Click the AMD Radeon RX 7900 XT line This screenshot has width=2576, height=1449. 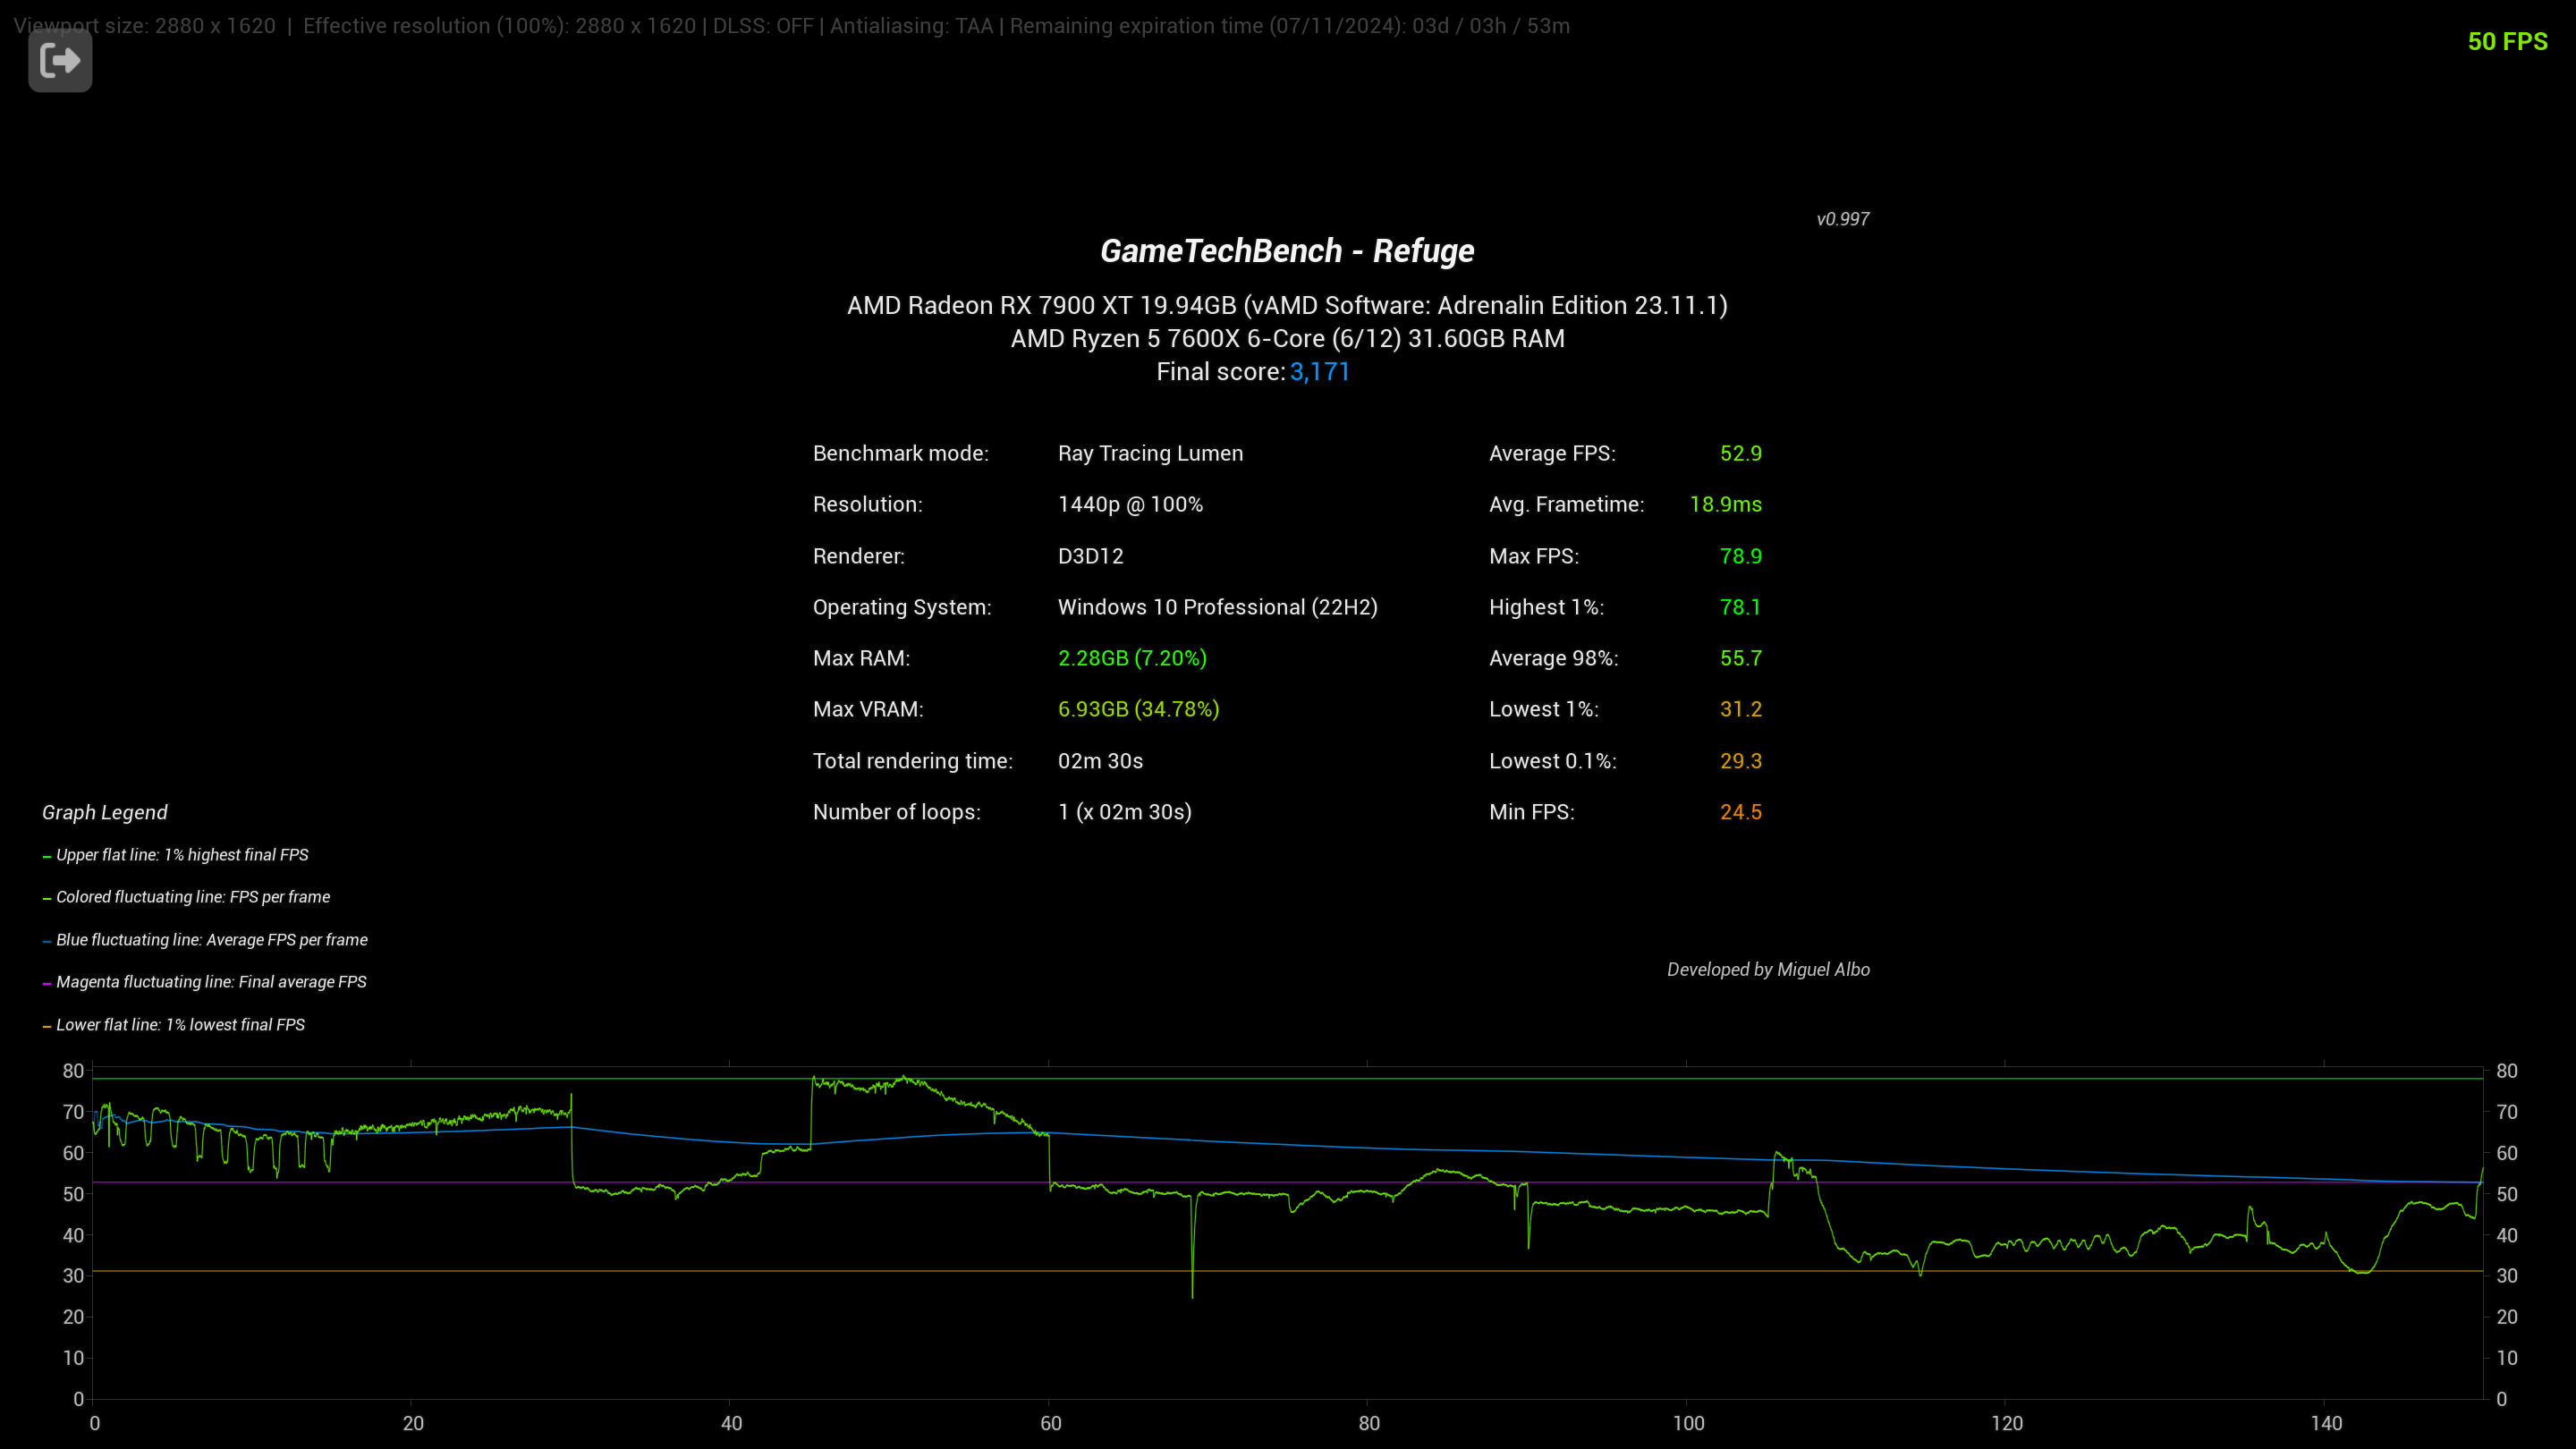coord(1287,306)
